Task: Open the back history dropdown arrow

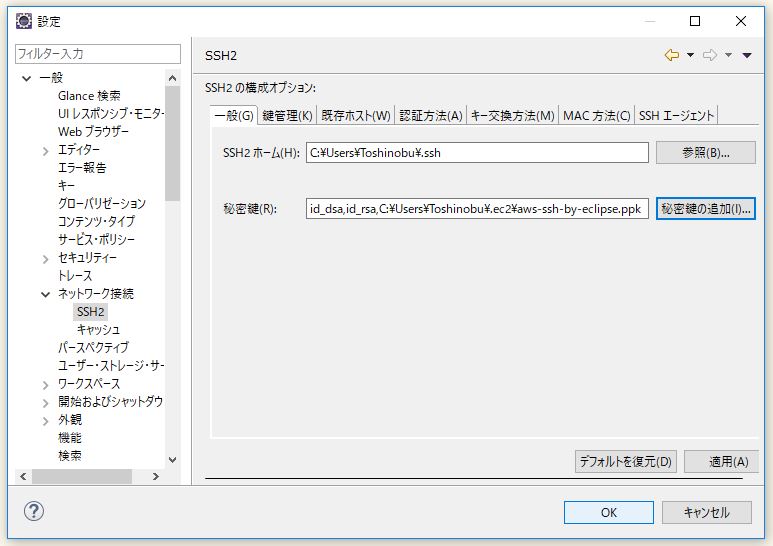Action: [690, 55]
